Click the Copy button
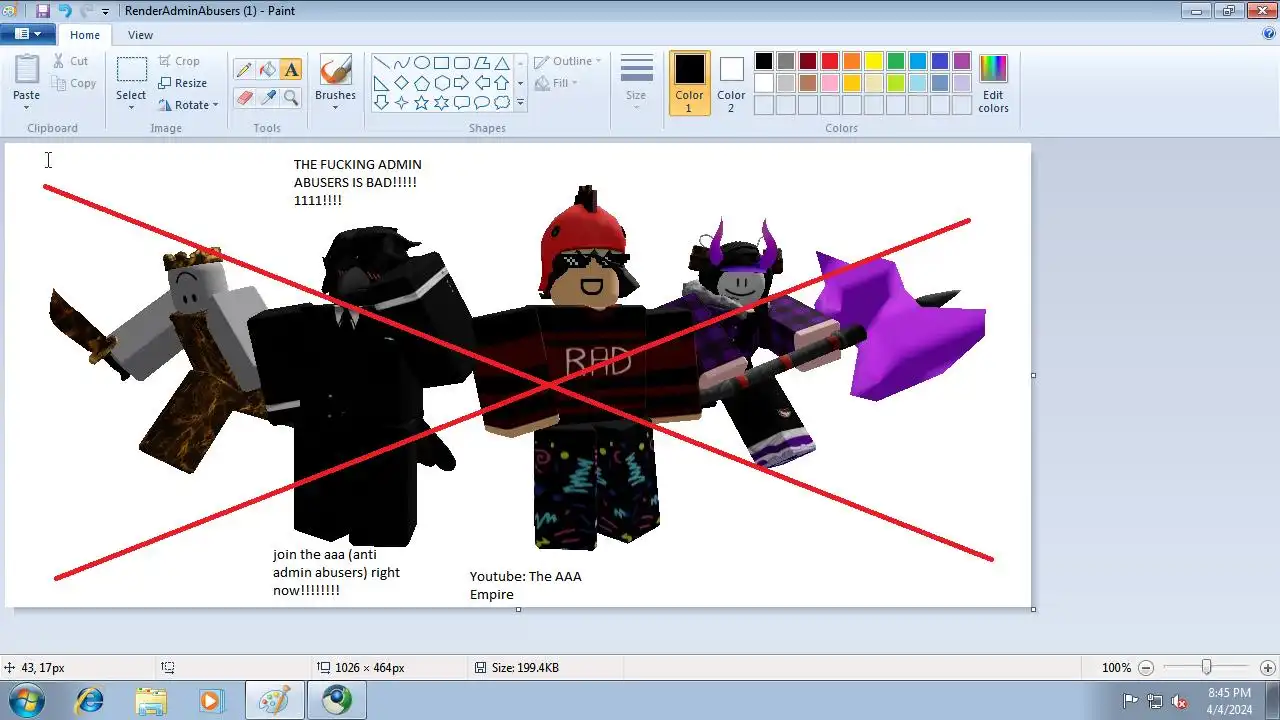This screenshot has height=720, width=1280. [74, 83]
